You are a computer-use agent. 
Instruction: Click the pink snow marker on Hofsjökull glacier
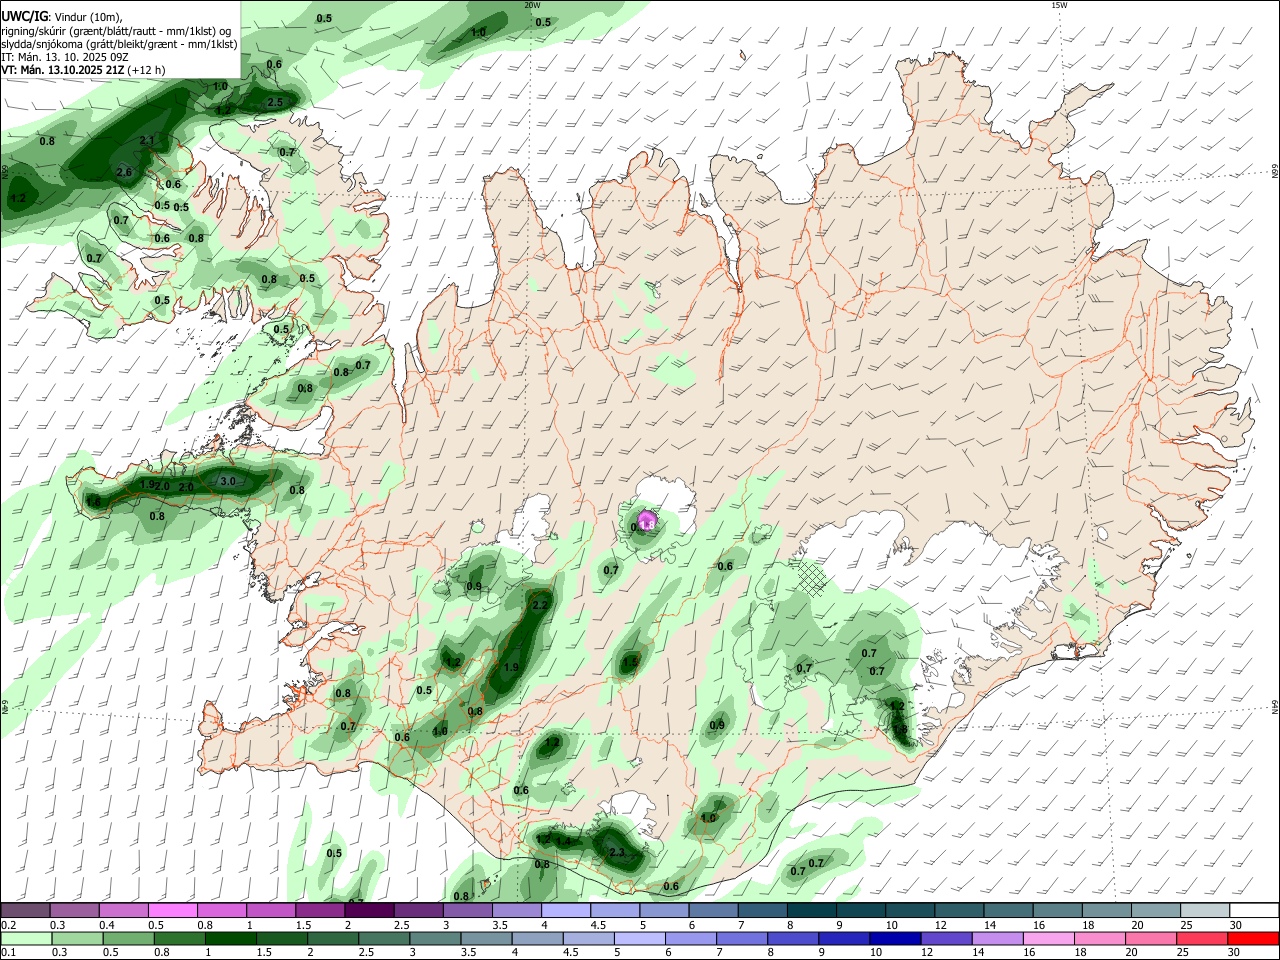(646, 521)
